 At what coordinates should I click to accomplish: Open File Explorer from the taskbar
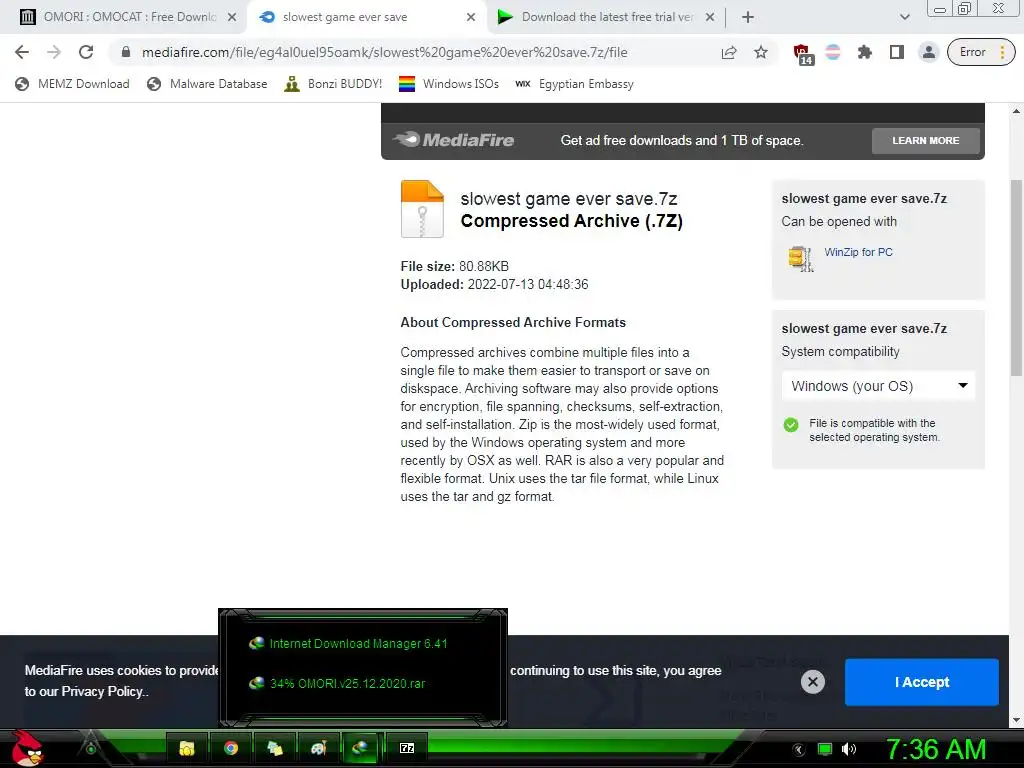(187, 748)
